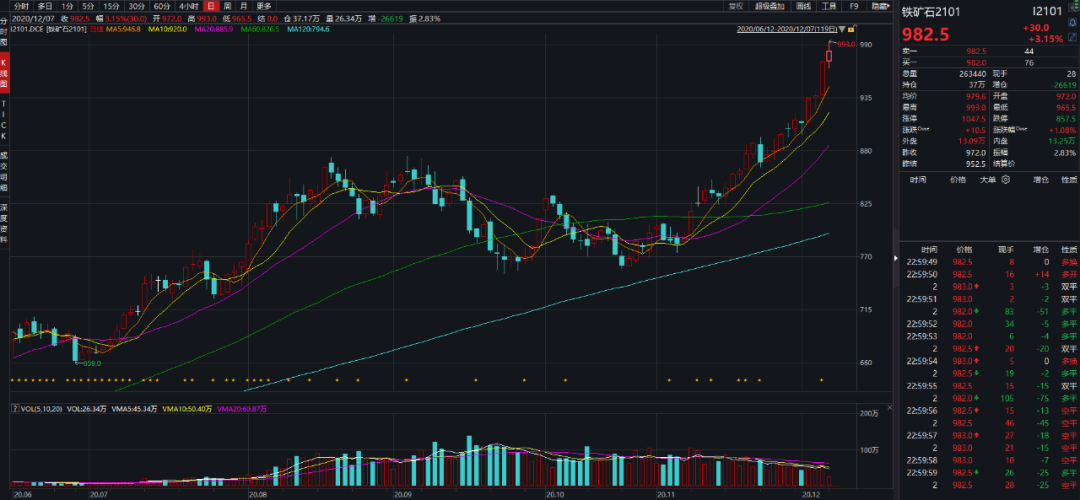Click the 买一 bid price 982.0

977,63
